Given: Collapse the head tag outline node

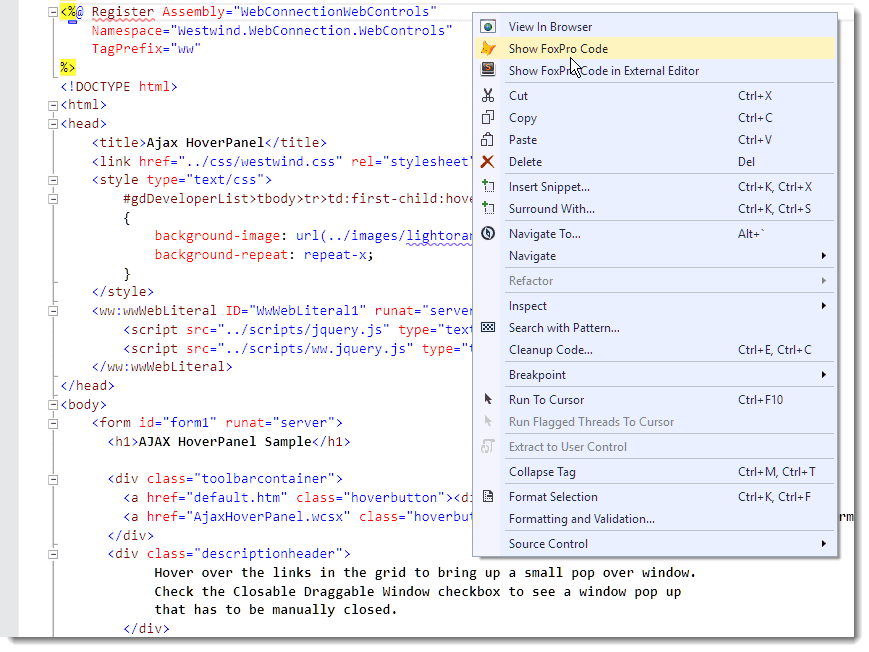Looking at the screenshot, I should [52, 124].
